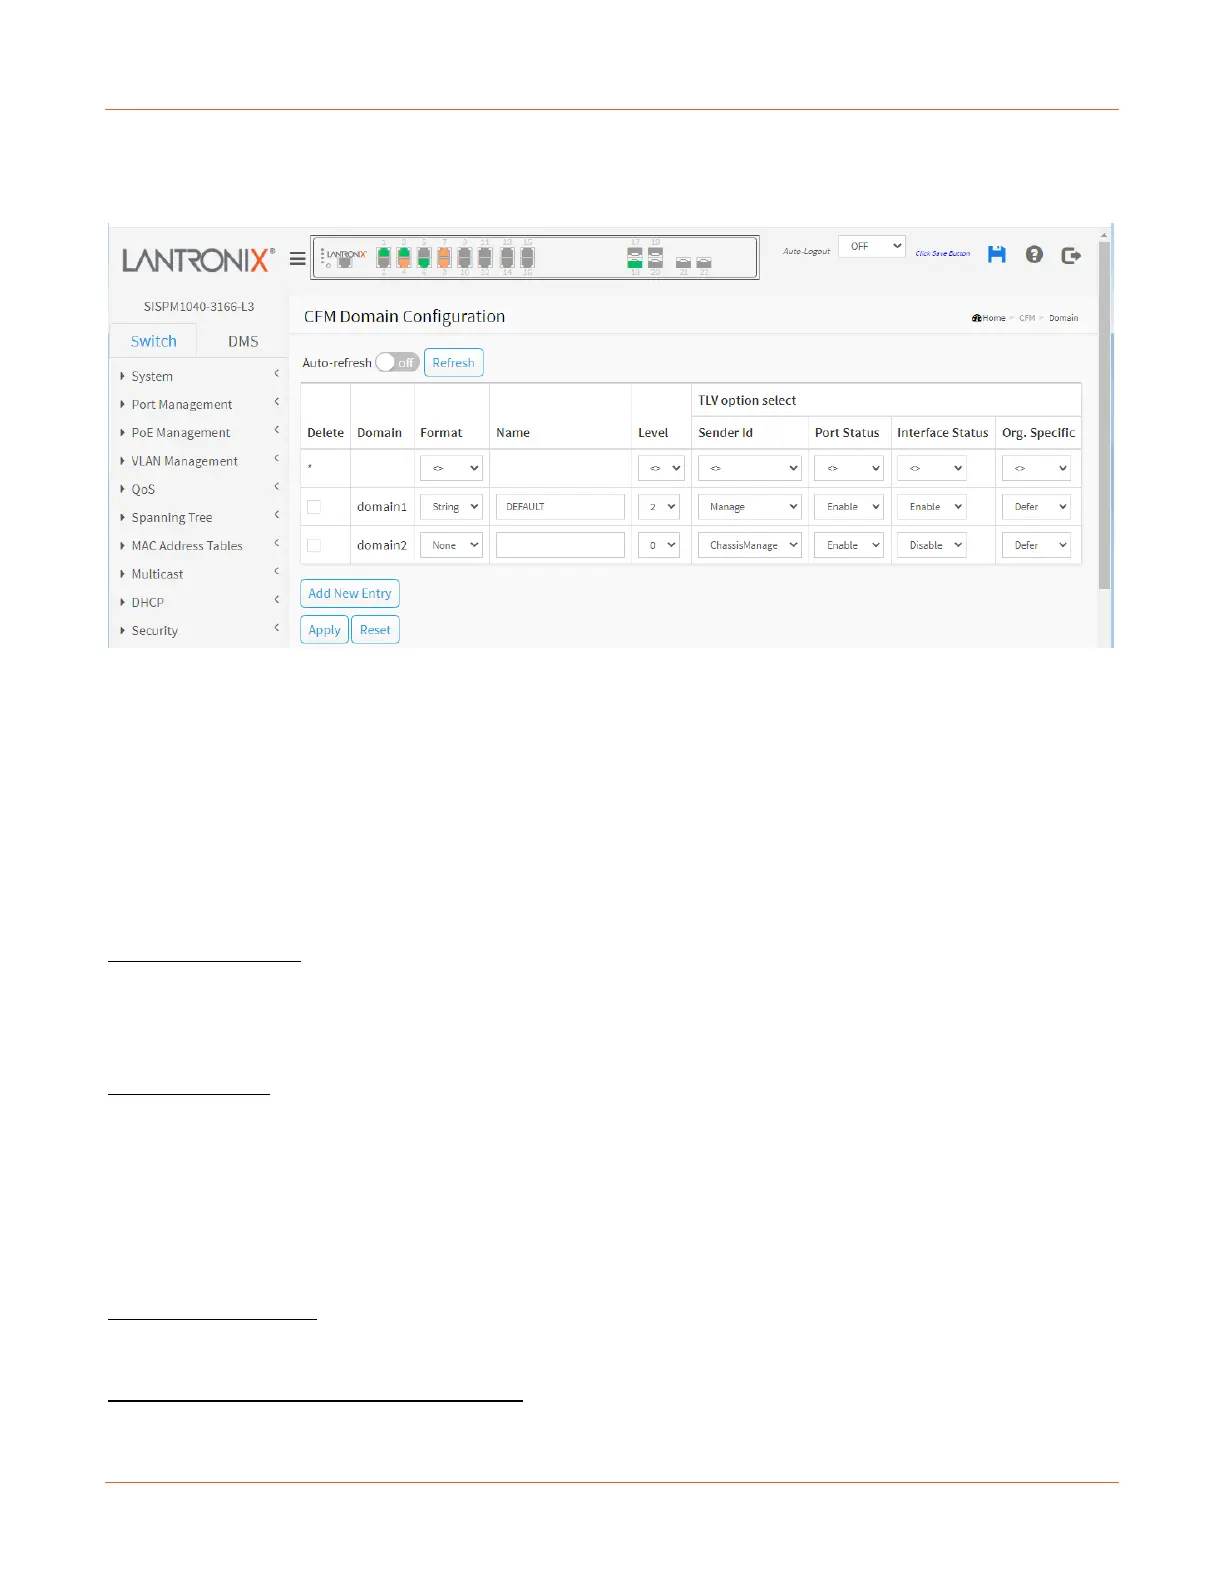Click the Add New Entry button
Screen dimensions: 1224x1584
point(350,593)
